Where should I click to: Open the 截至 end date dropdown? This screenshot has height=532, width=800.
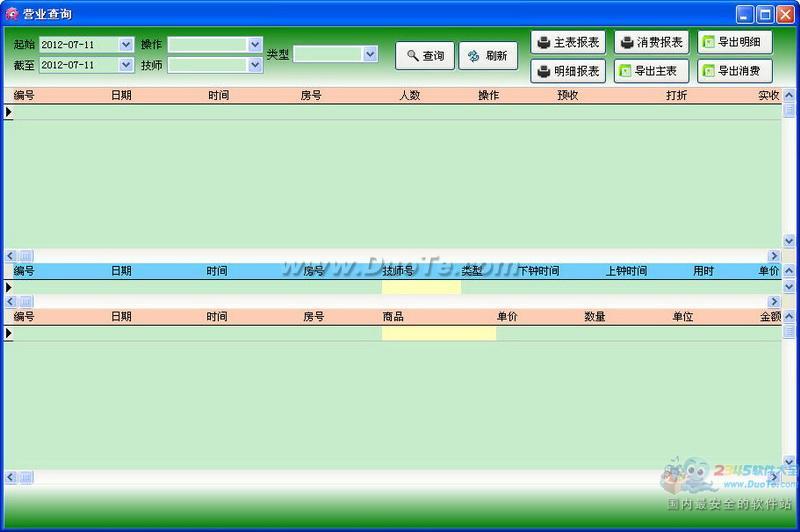pos(126,65)
